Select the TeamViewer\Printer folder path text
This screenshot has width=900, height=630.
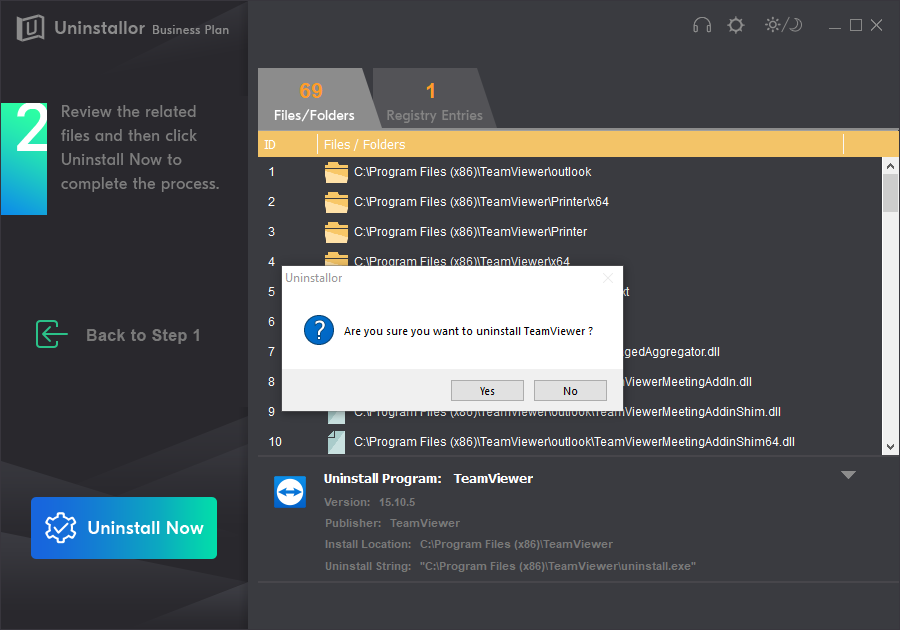(471, 232)
